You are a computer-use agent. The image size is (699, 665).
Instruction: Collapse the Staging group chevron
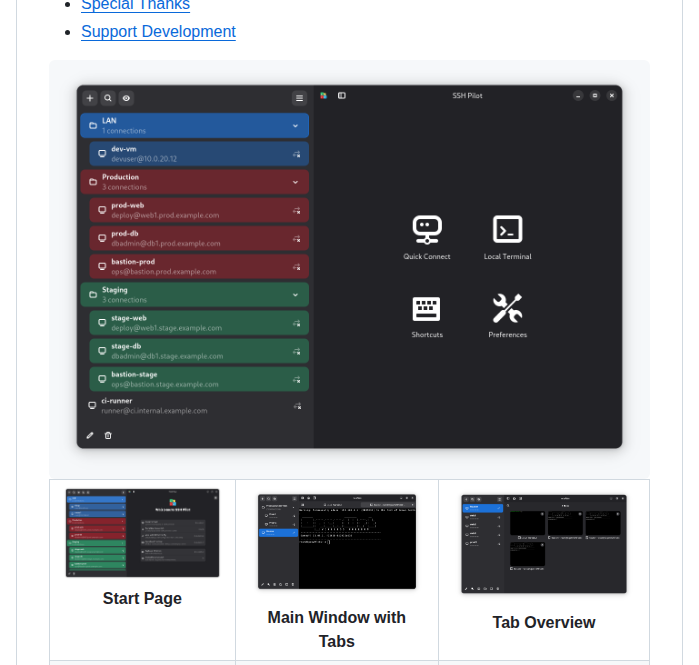295,295
